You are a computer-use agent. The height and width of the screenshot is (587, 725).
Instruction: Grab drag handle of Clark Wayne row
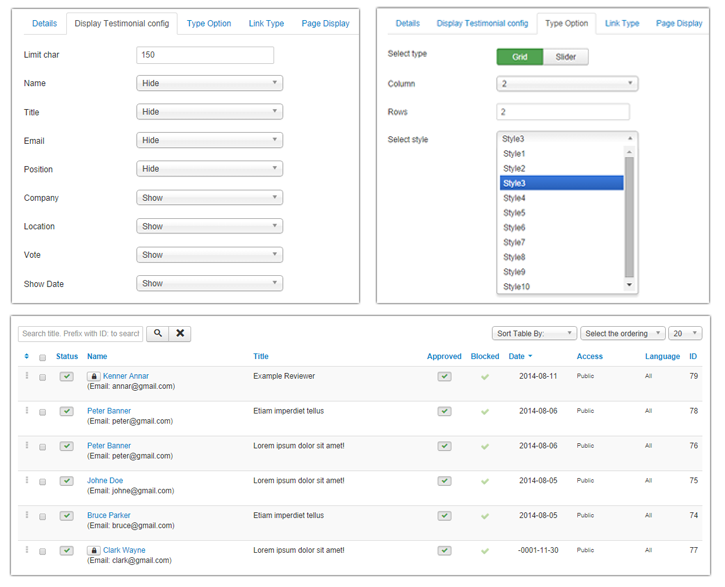point(27,550)
